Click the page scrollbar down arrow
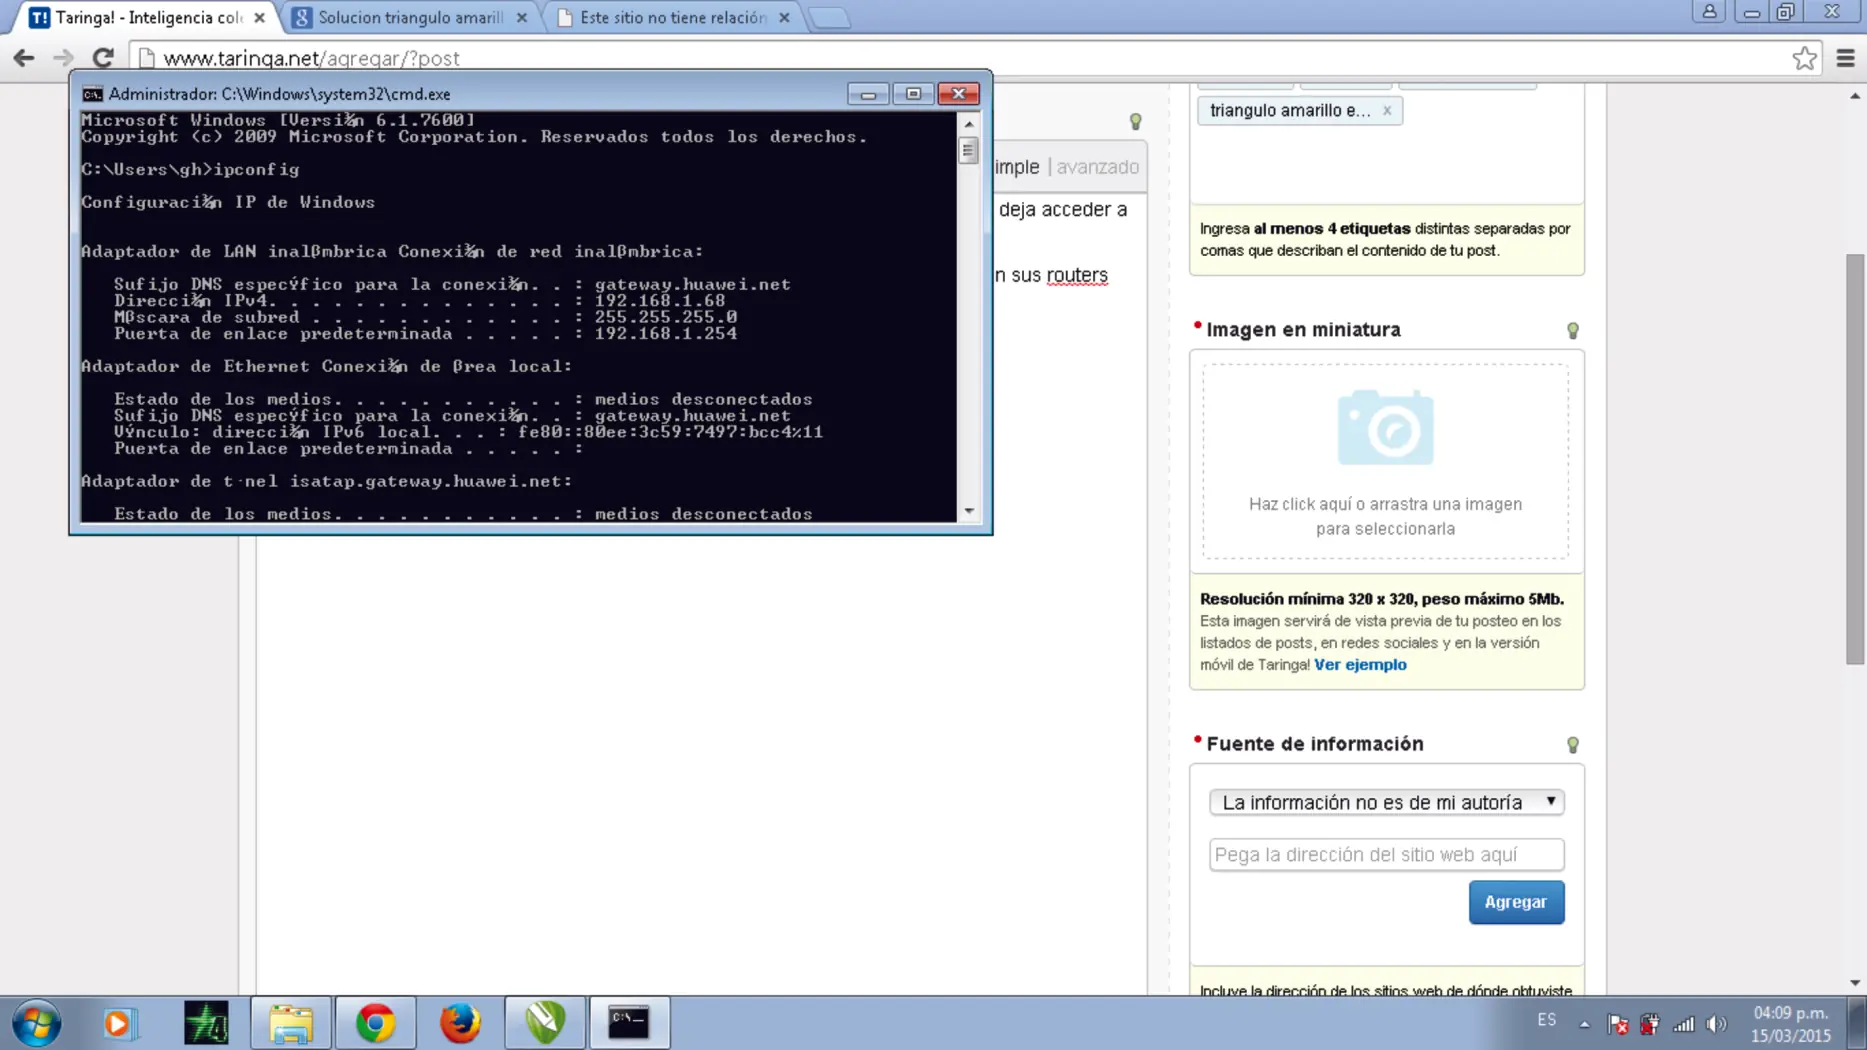Viewport: 1867px width, 1050px height. (1855, 983)
